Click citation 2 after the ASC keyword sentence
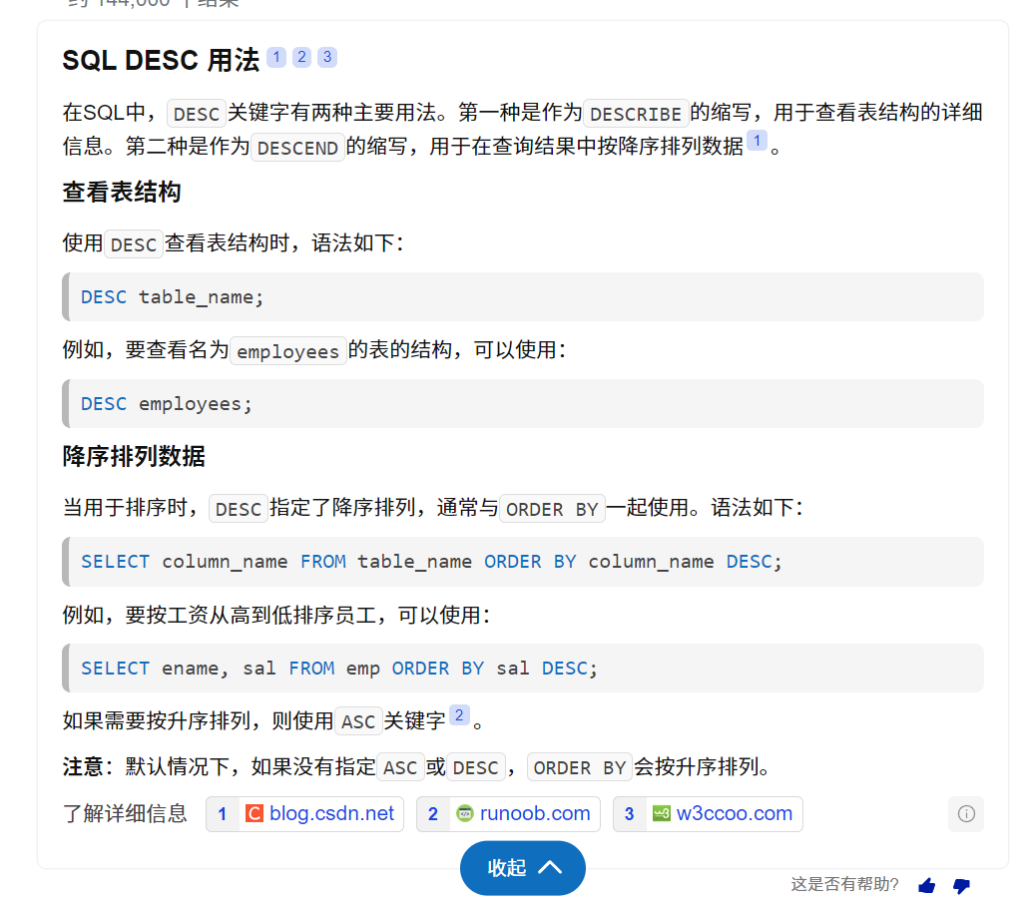This screenshot has height=907, width=1024. (459, 715)
